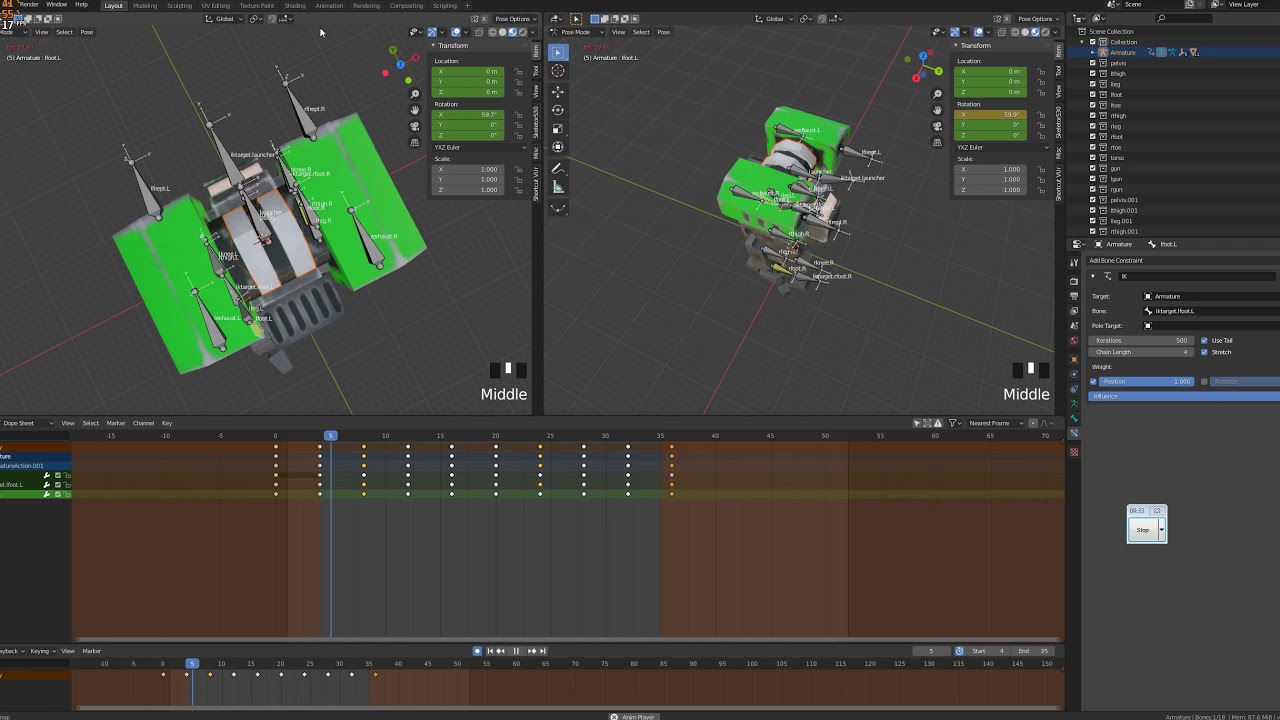Click zoom magnifier icon in left viewport
The height and width of the screenshot is (720, 1280).
point(415,94)
